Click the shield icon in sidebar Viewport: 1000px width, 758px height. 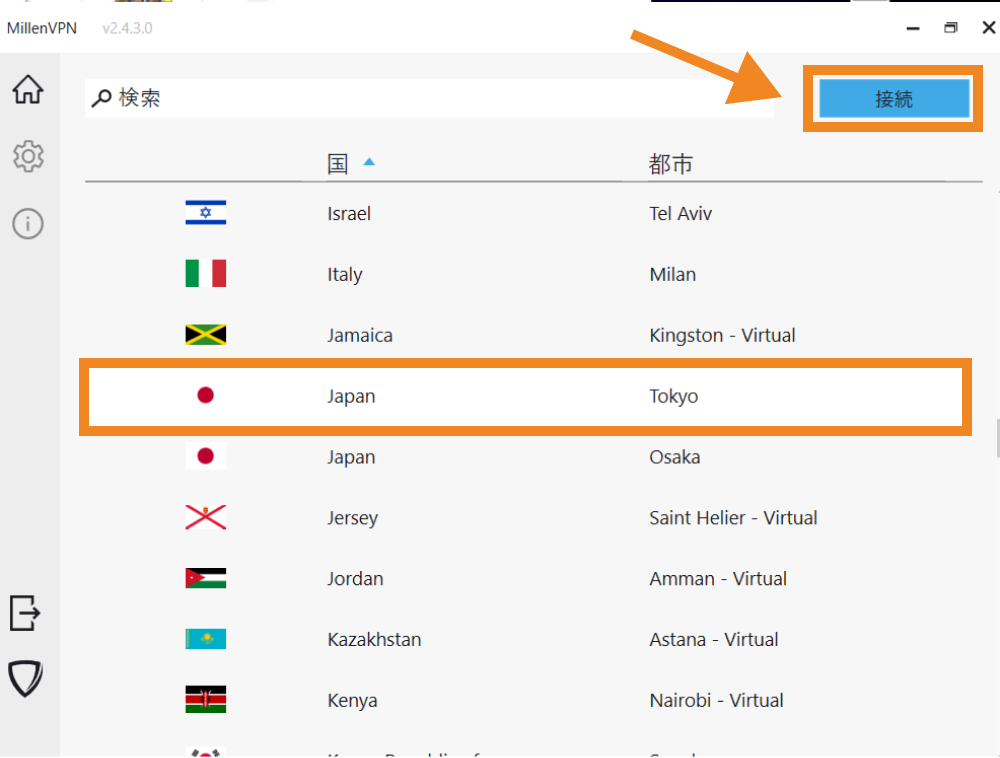point(26,678)
